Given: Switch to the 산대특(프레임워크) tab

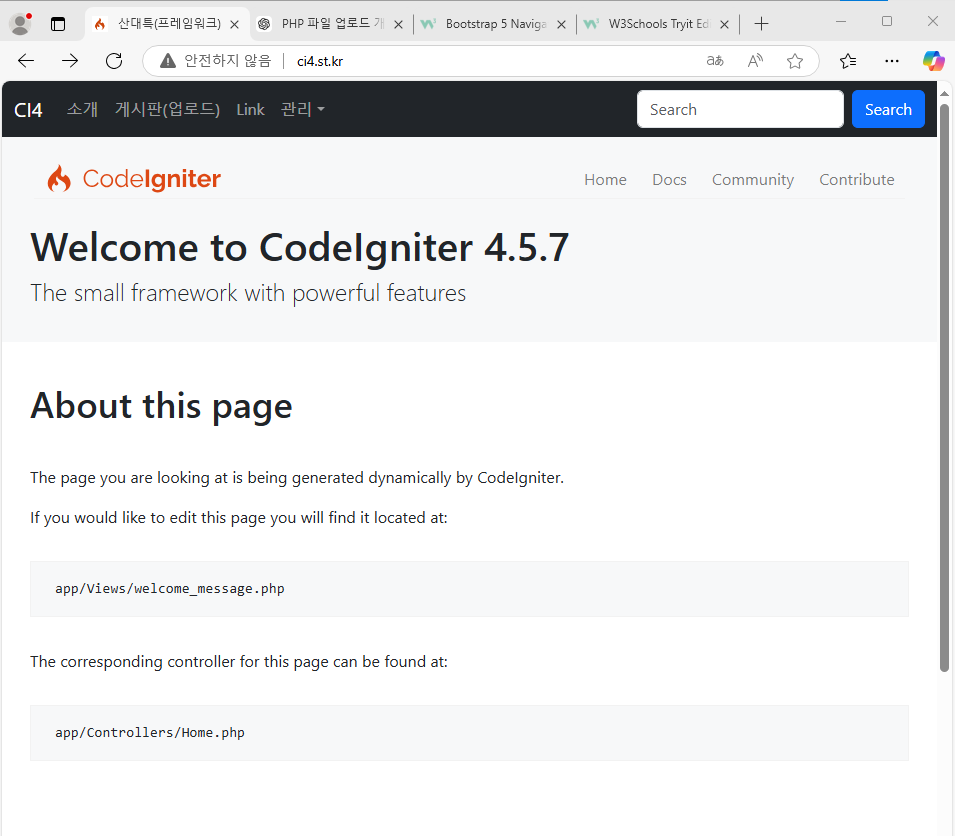Looking at the screenshot, I should tap(167, 24).
